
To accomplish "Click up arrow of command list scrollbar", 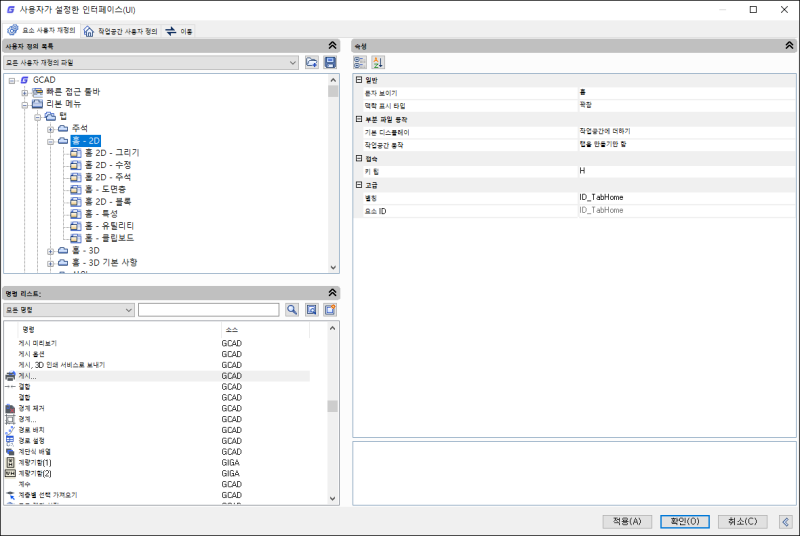I will point(333,328).
